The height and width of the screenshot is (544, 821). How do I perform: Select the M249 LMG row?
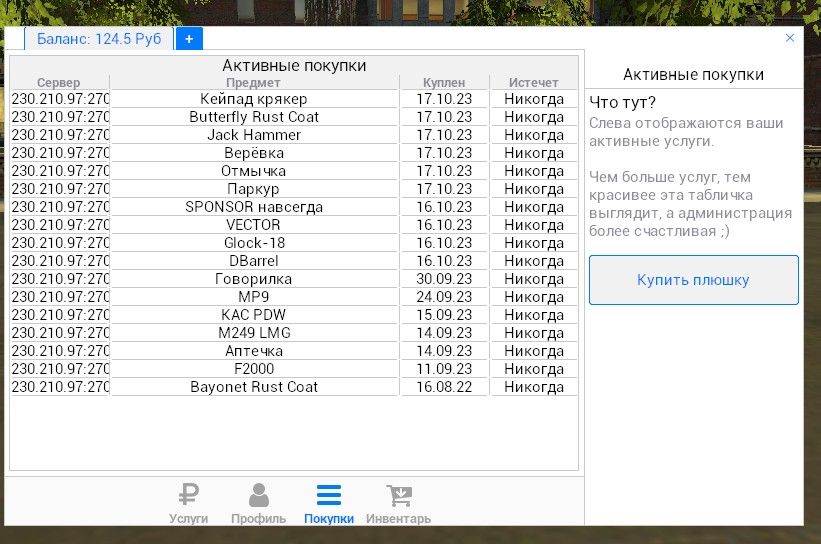click(294, 333)
